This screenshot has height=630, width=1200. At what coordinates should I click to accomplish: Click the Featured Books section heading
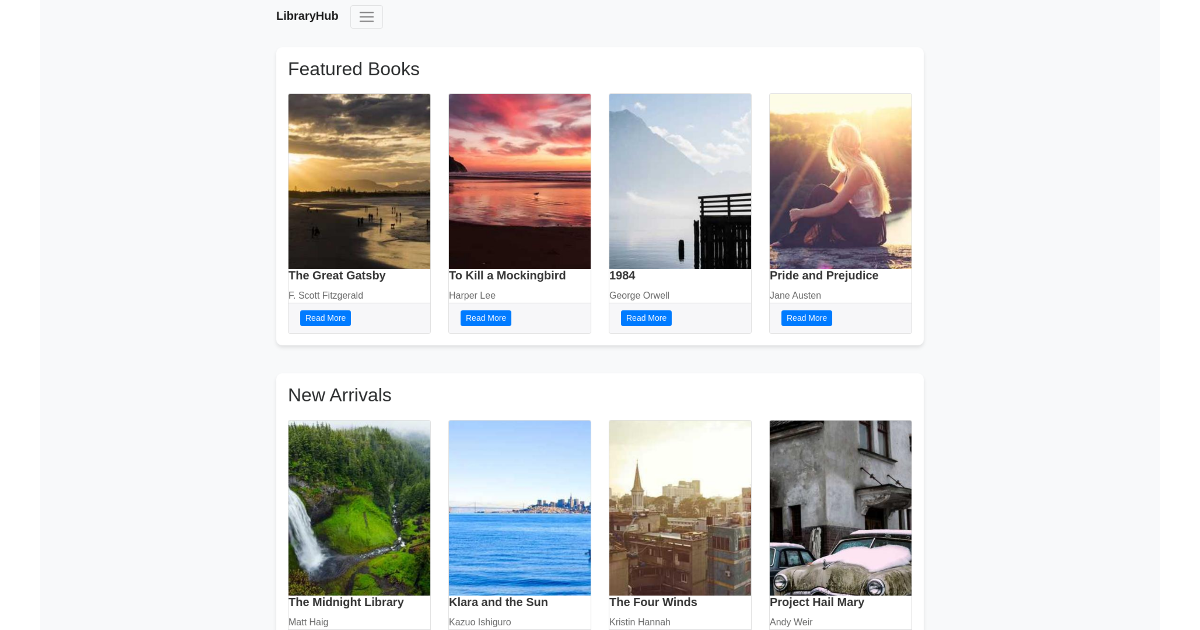(x=354, y=69)
